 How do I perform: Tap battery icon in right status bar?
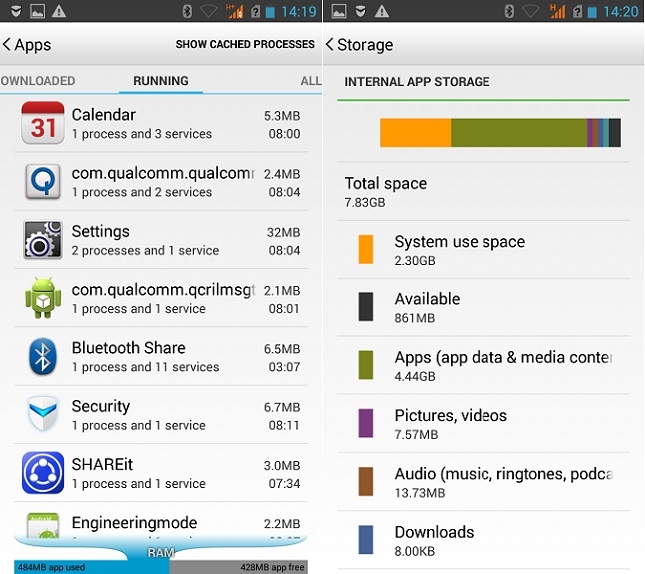click(x=592, y=12)
